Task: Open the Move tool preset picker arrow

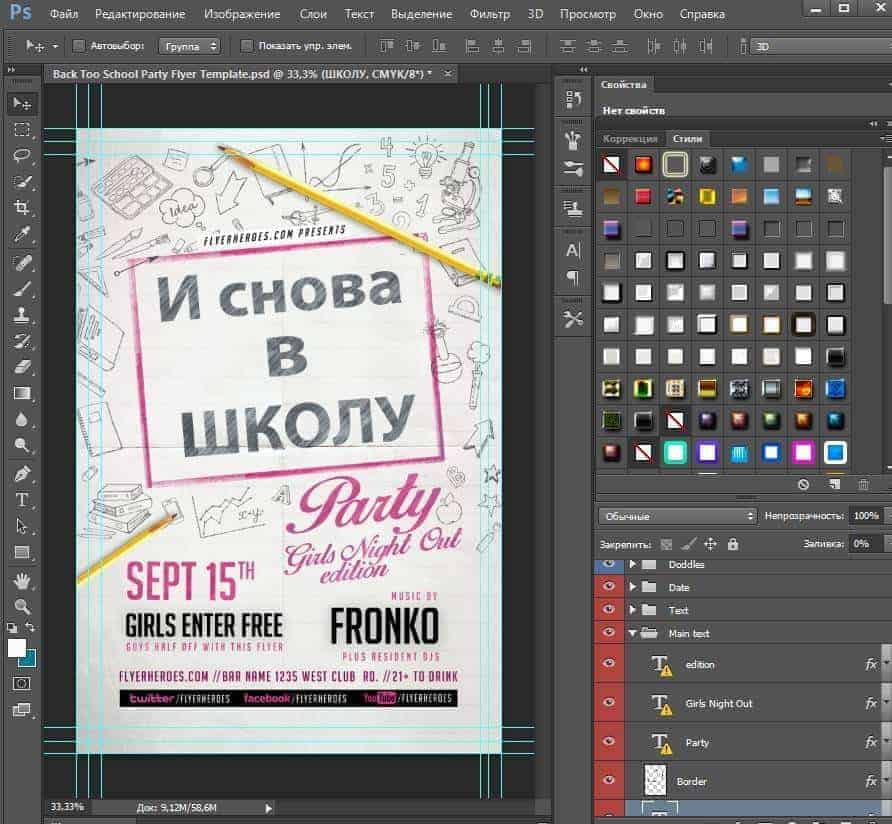Action: [55, 46]
